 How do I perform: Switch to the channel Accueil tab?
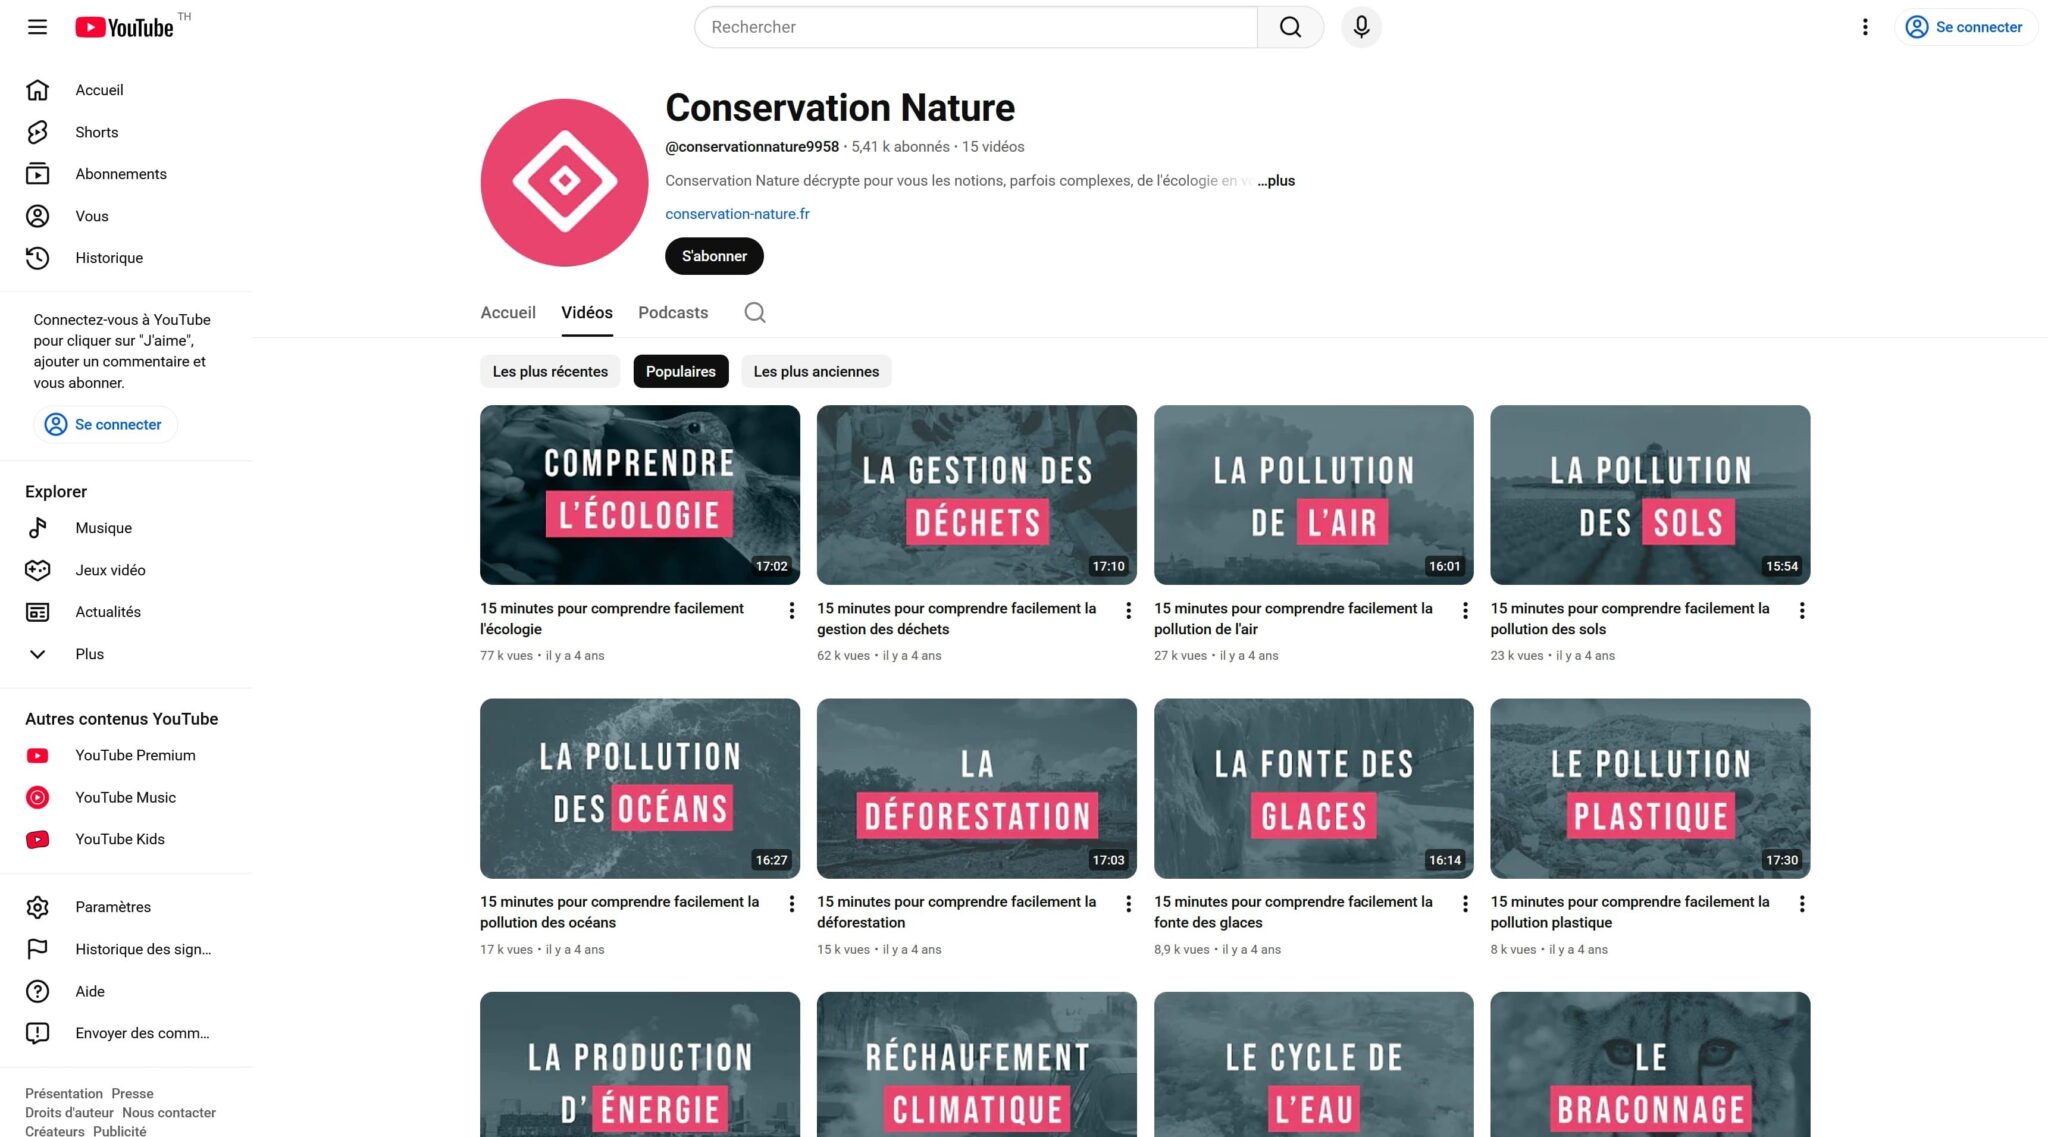point(508,313)
